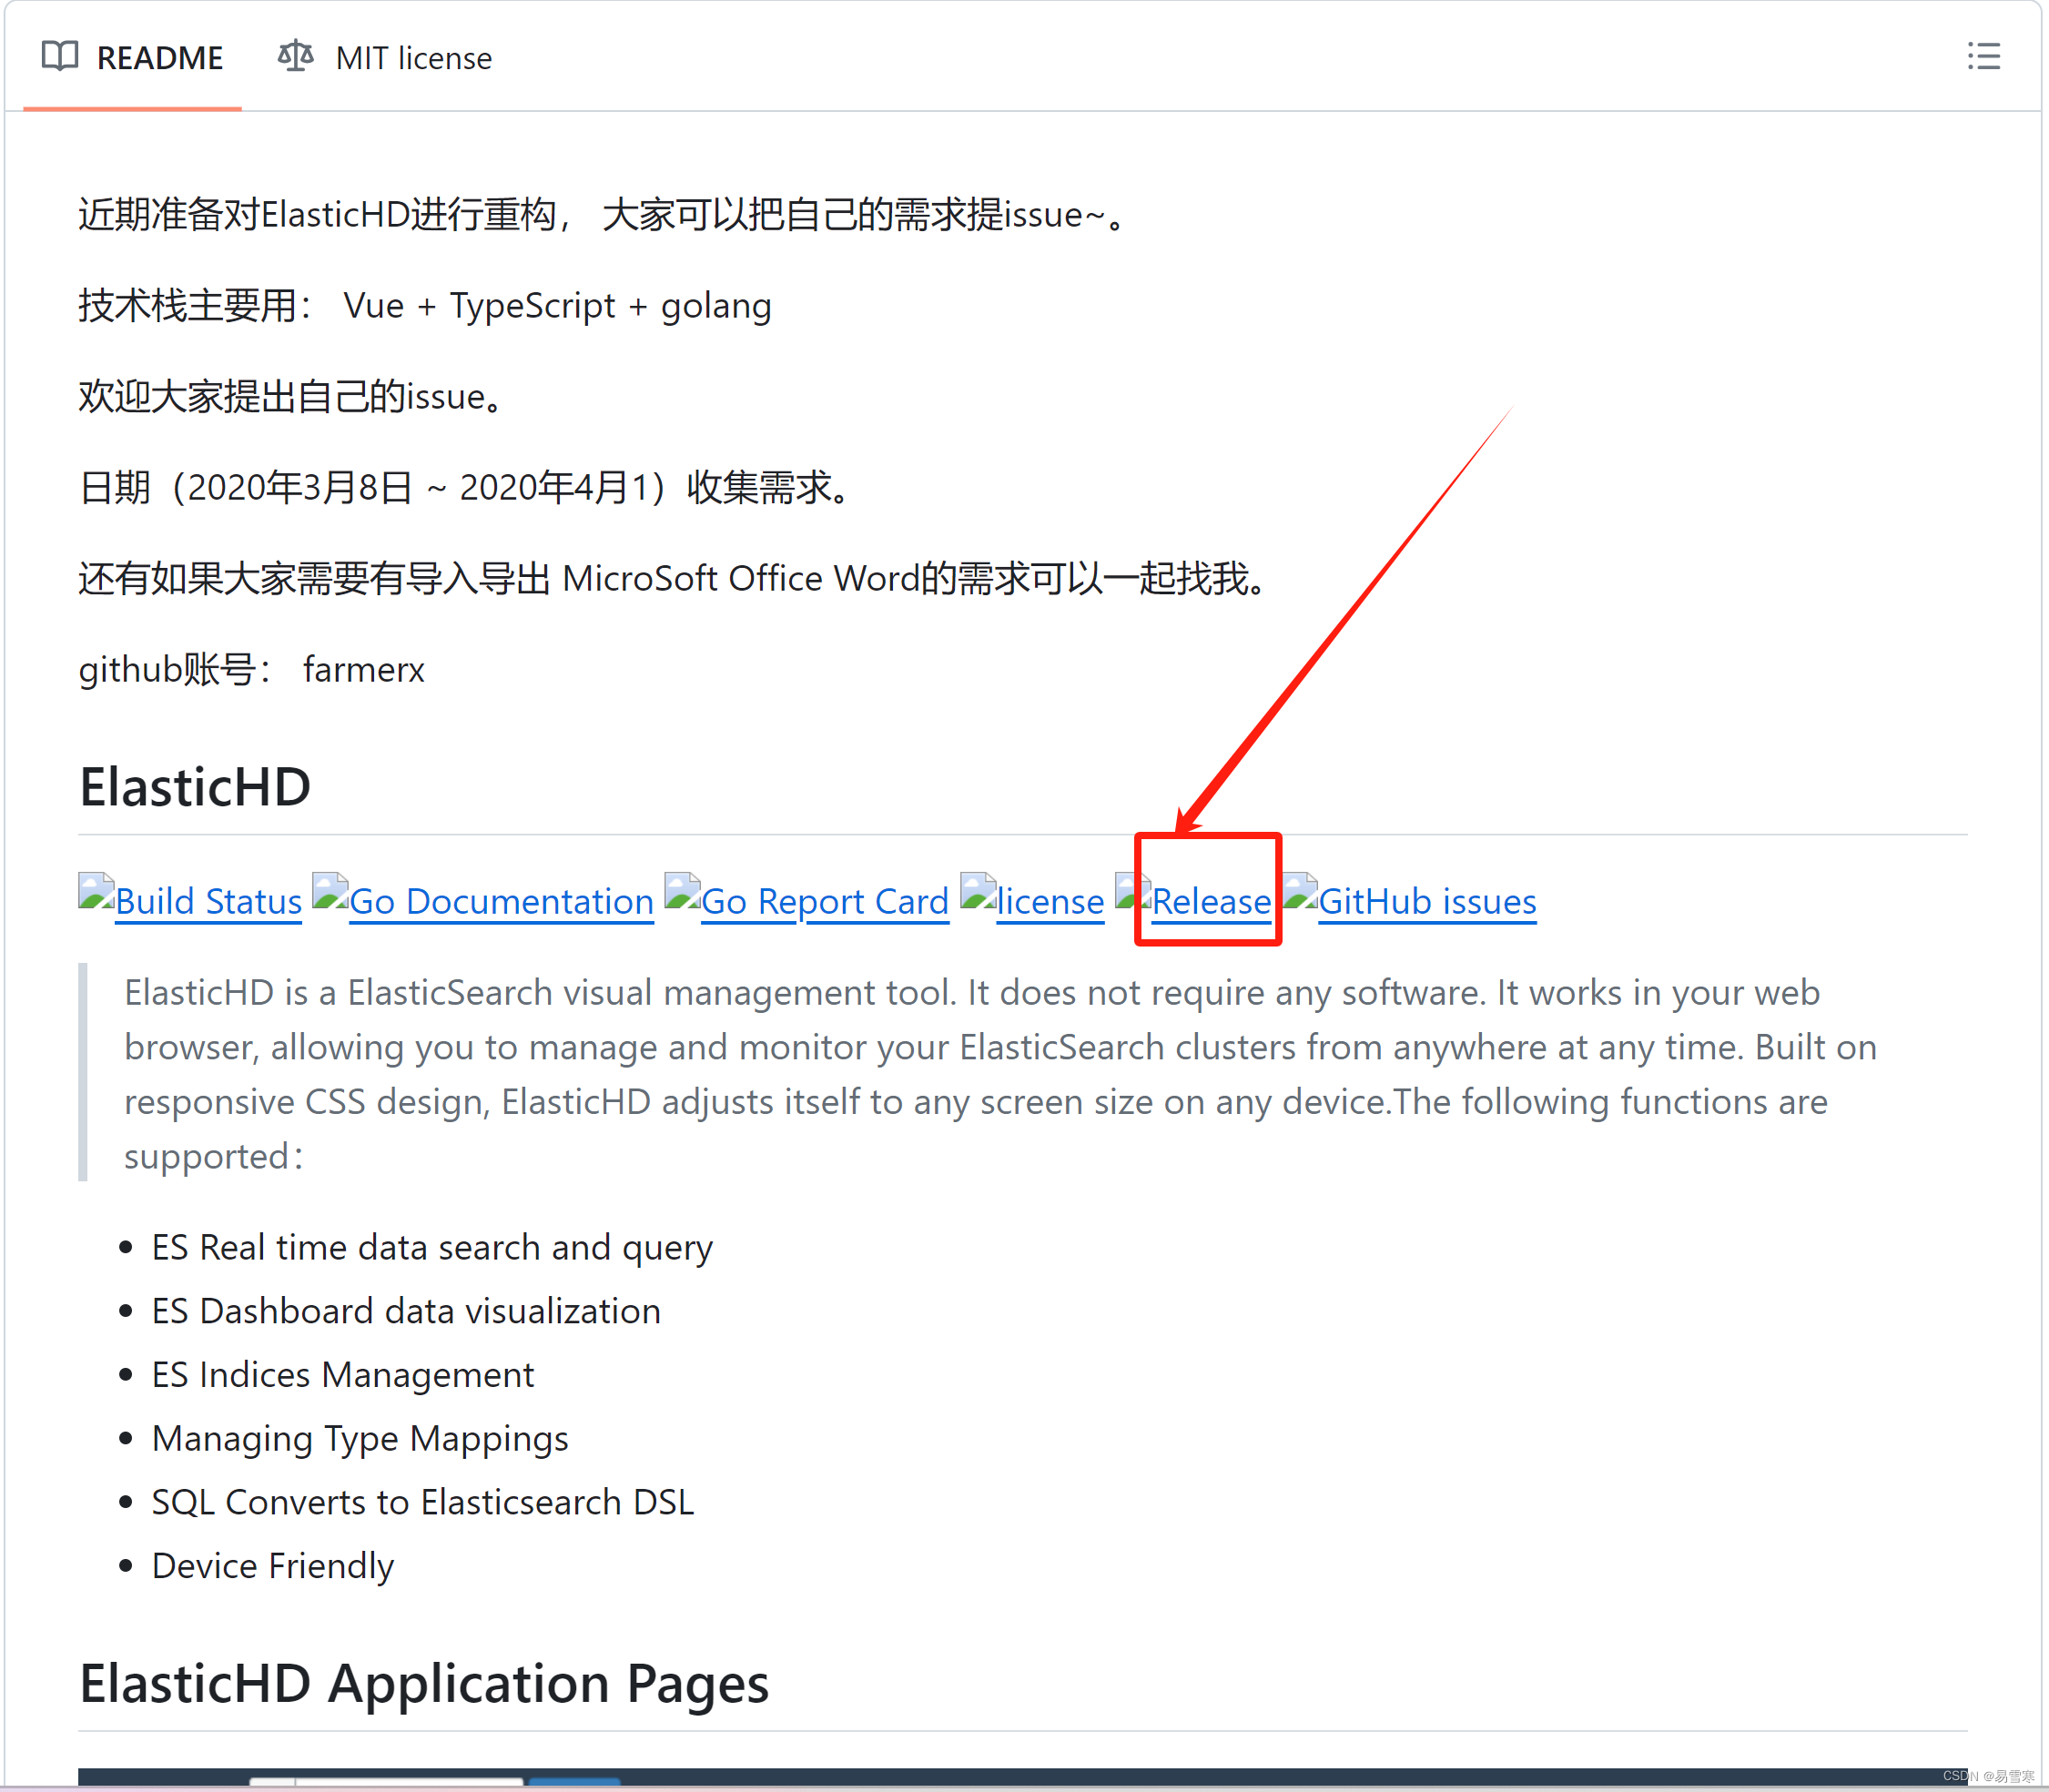The image size is (2049, 1792).
Task: Open the GitHub issues badge link
Action: click(x=1427, y=901)
